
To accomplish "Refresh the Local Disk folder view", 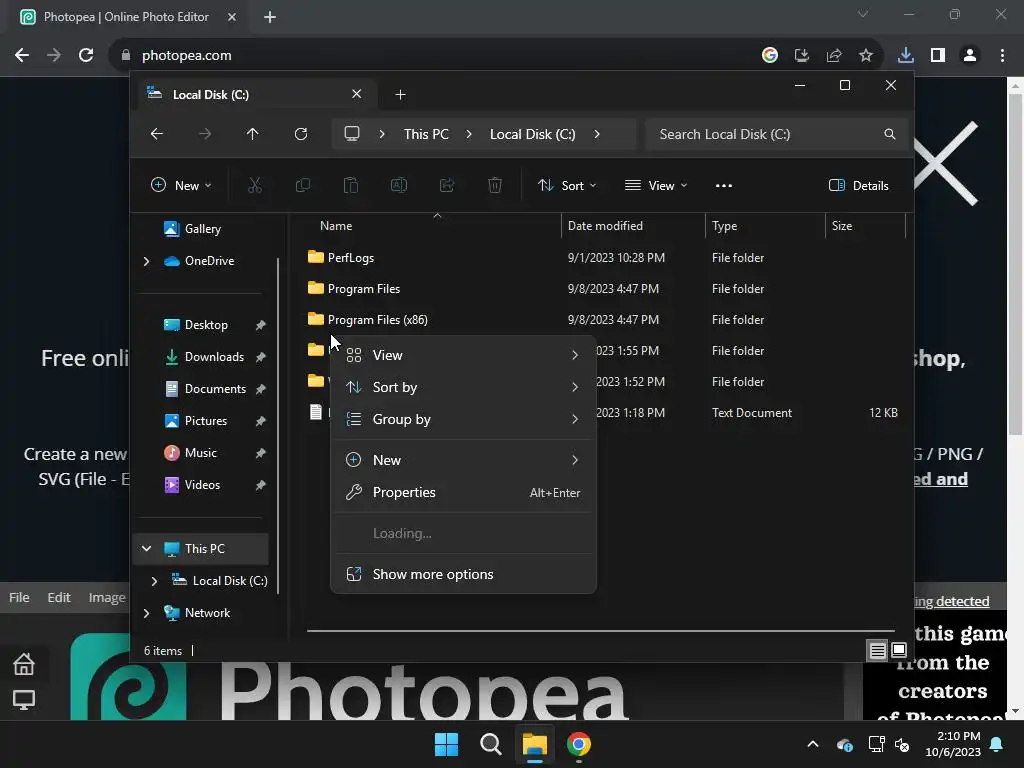I will [301, 134].
